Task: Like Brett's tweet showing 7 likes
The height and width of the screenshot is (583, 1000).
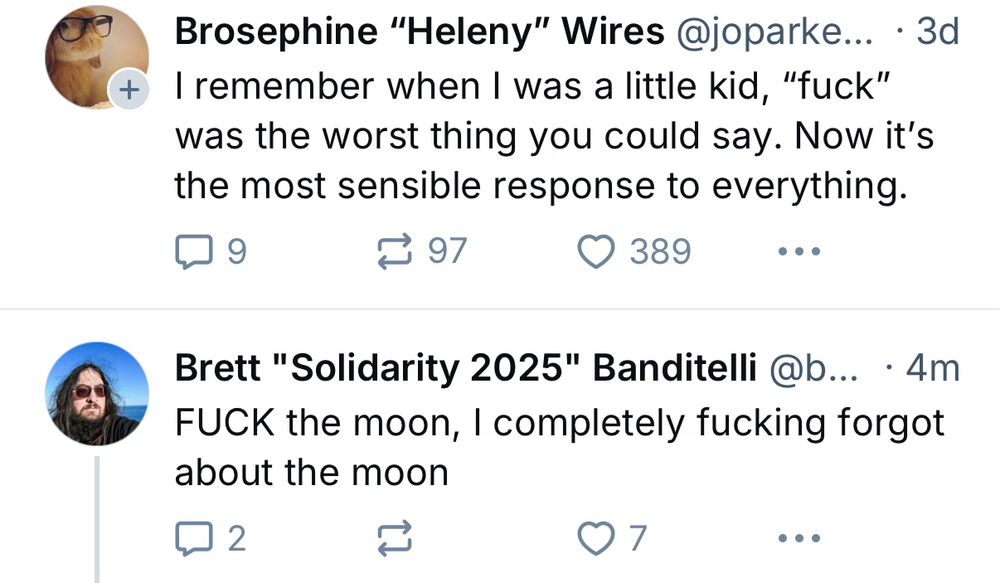Action: tap(597, 538)
